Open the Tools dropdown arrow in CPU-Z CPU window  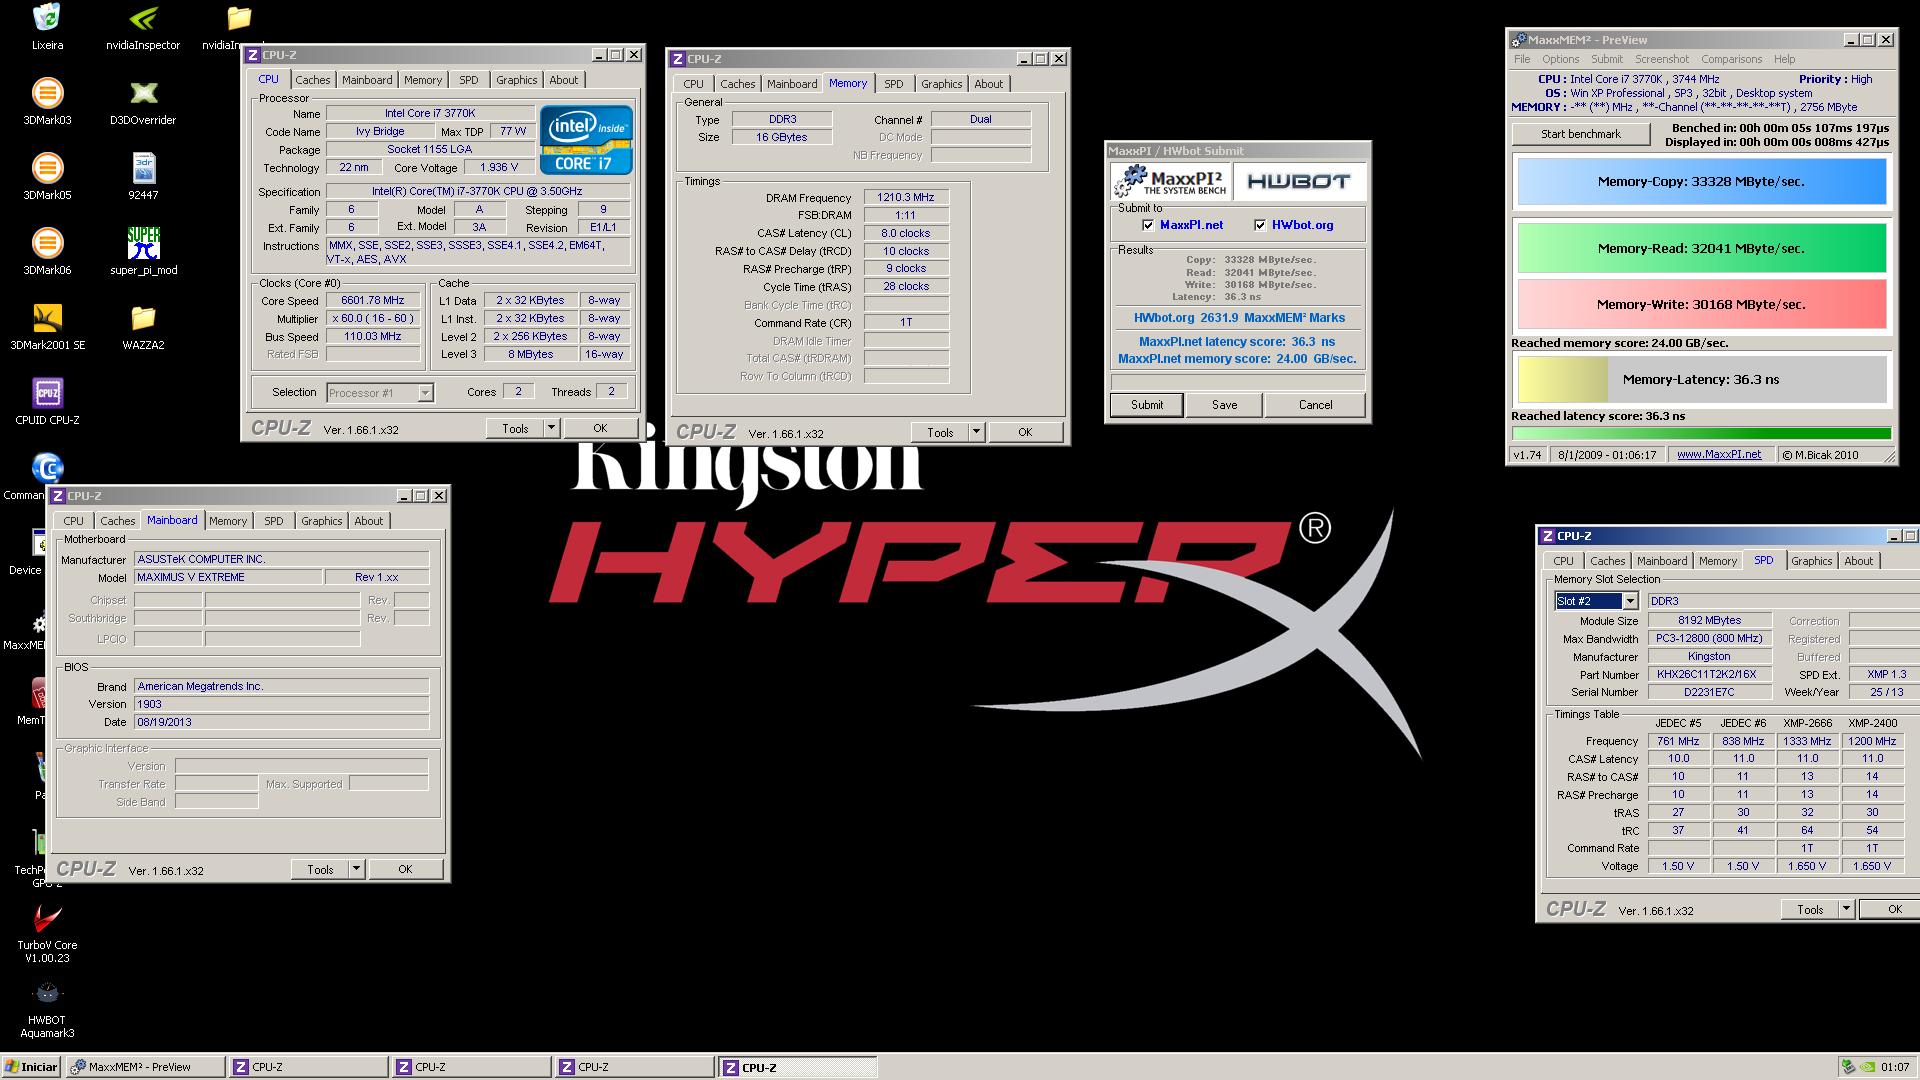tap(551, 428)
